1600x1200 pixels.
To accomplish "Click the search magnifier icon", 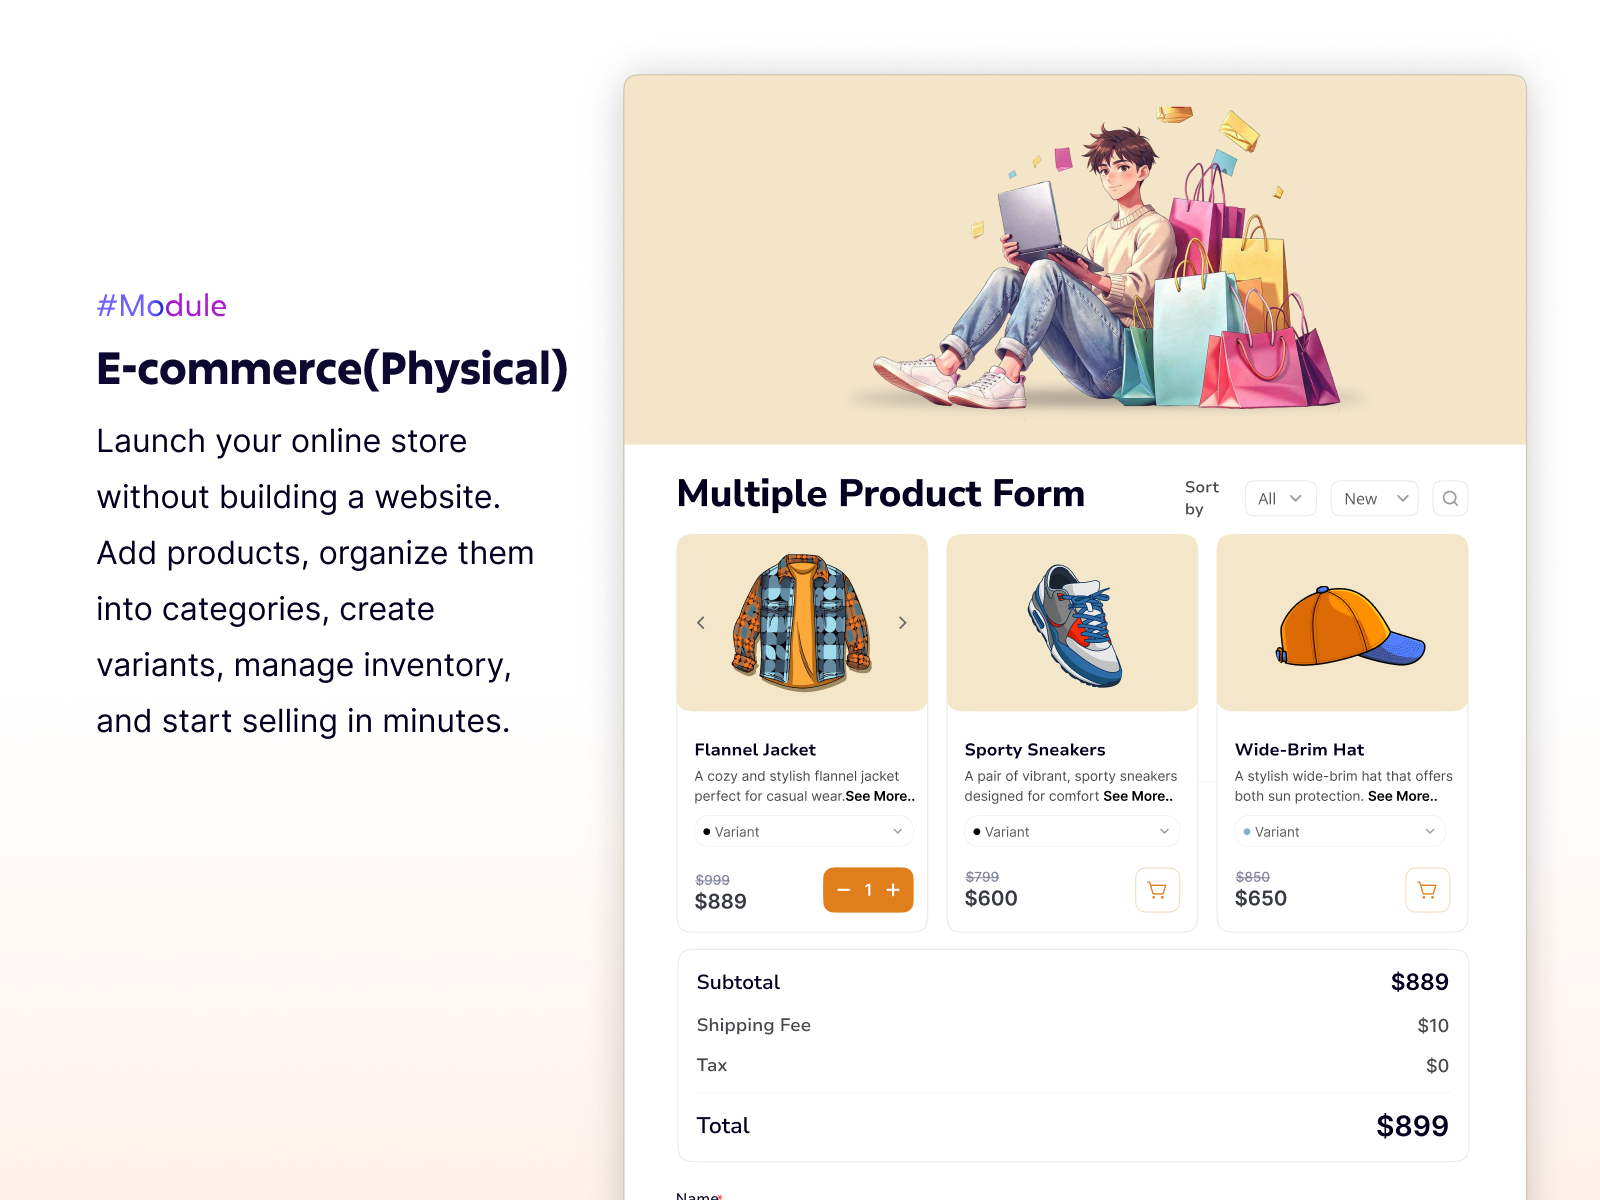I will (1450, 498).
